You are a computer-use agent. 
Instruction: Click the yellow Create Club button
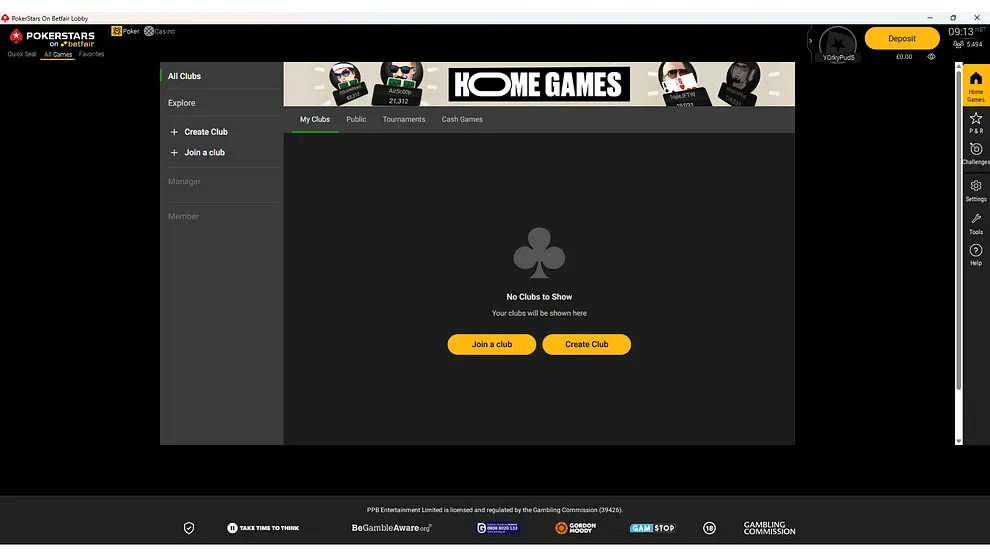587,344
